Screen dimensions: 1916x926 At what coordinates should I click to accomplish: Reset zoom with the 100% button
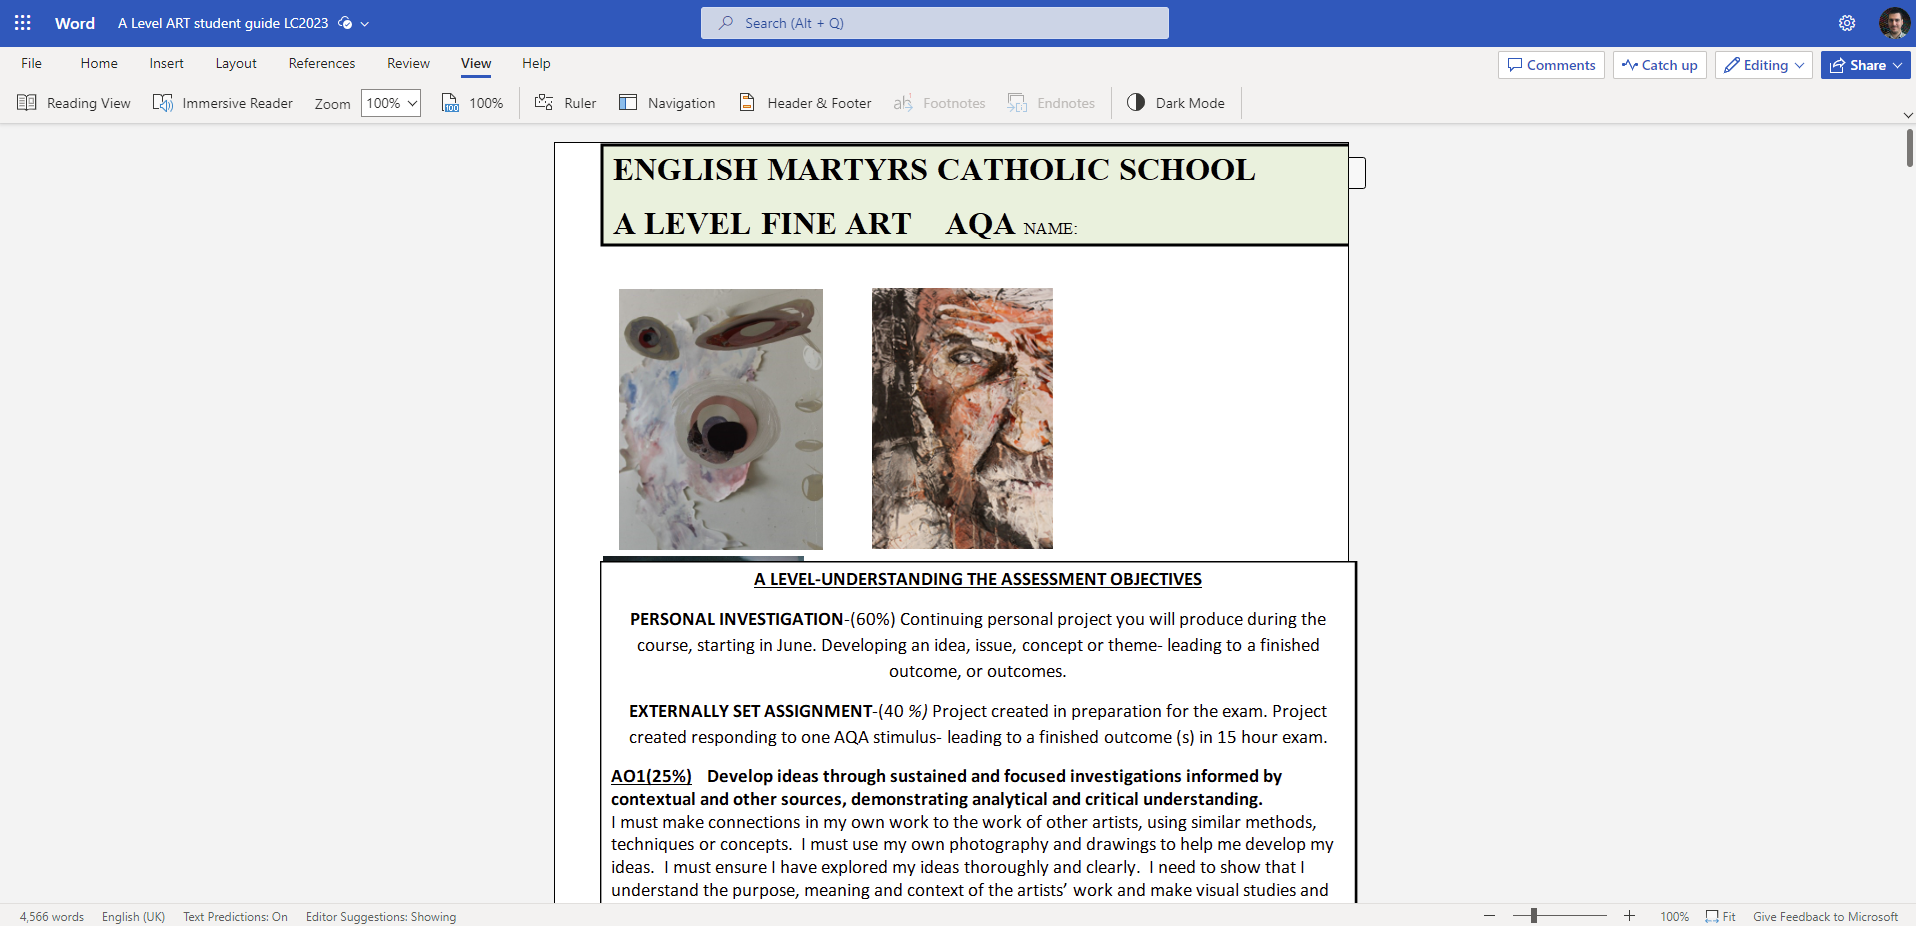pos(473,103)
